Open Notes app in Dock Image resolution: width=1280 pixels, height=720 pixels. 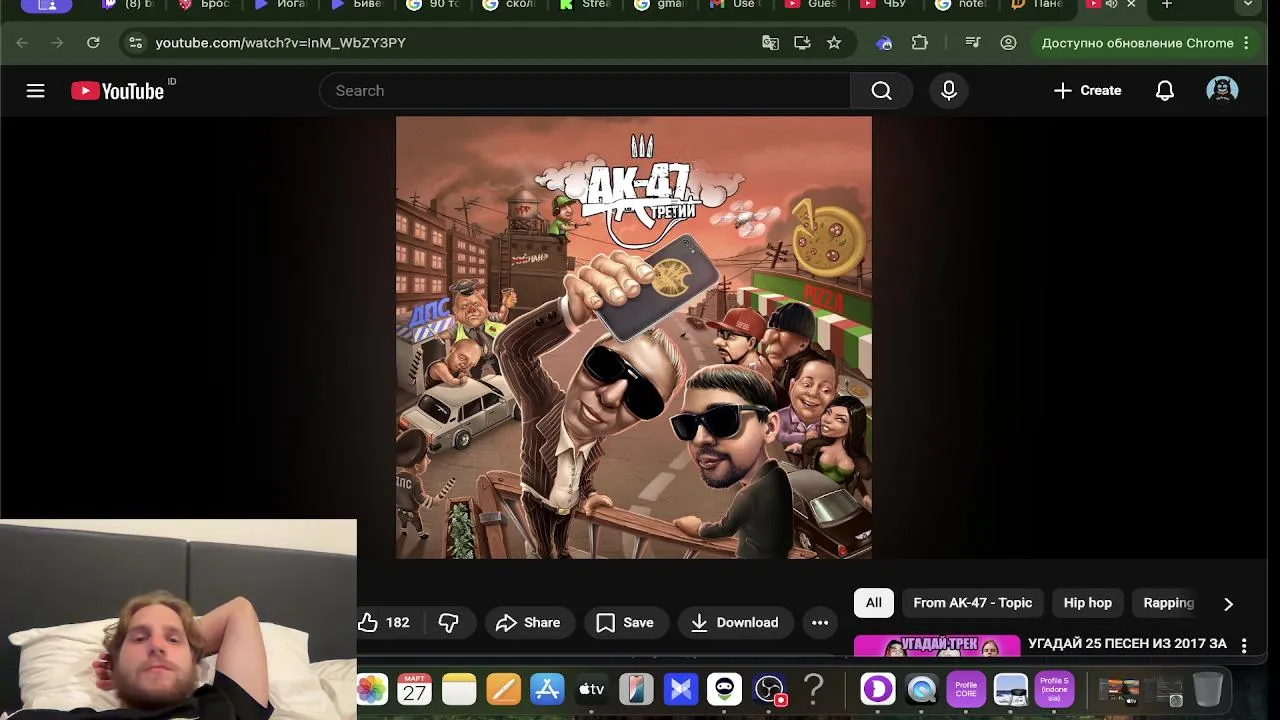(459, 689)
